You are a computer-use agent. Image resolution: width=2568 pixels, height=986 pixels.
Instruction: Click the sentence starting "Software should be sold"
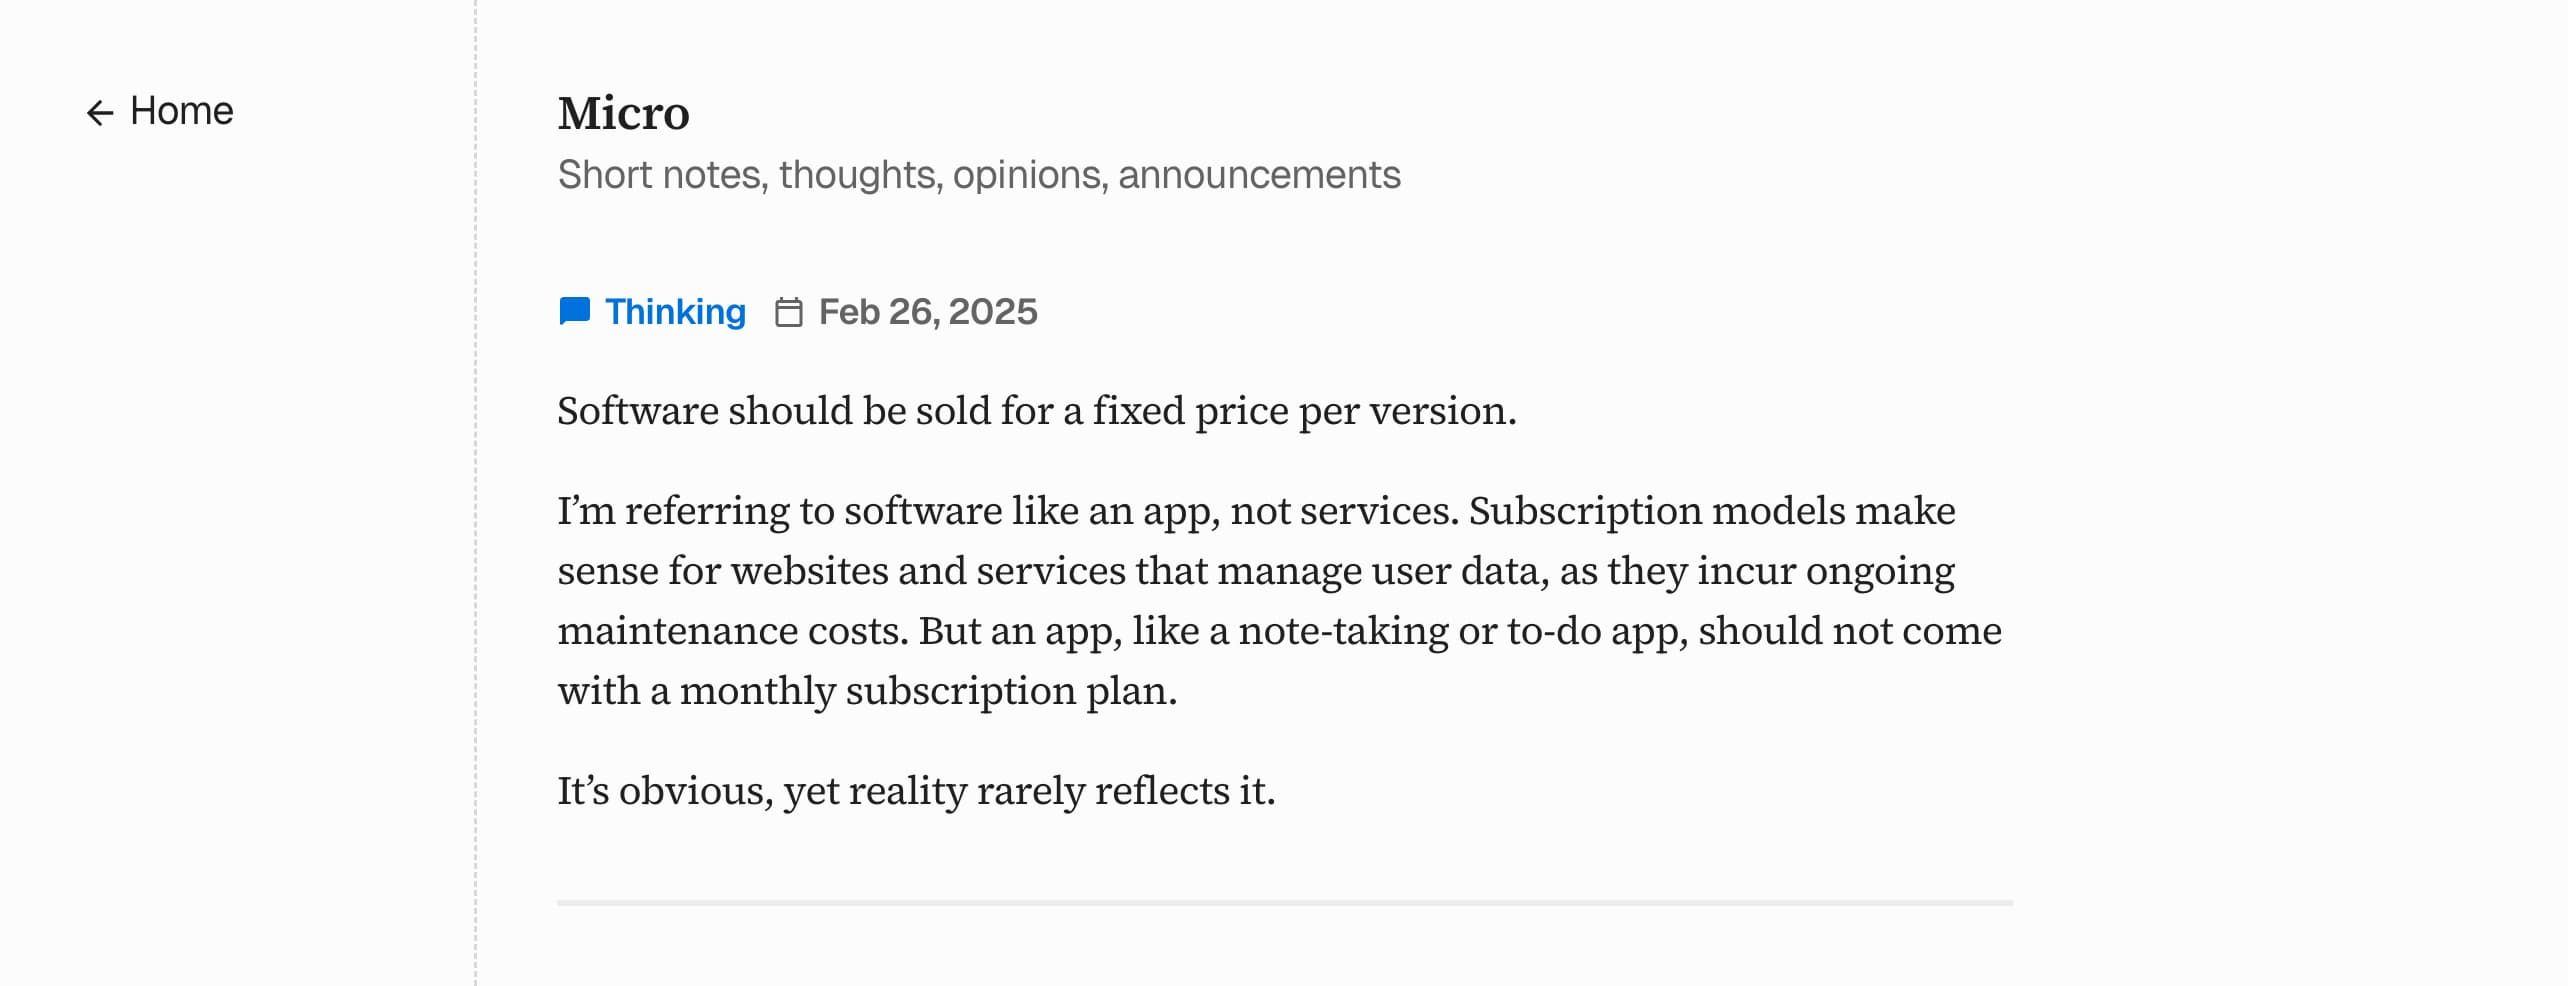pyautogui.click(x=1036, y=411)
